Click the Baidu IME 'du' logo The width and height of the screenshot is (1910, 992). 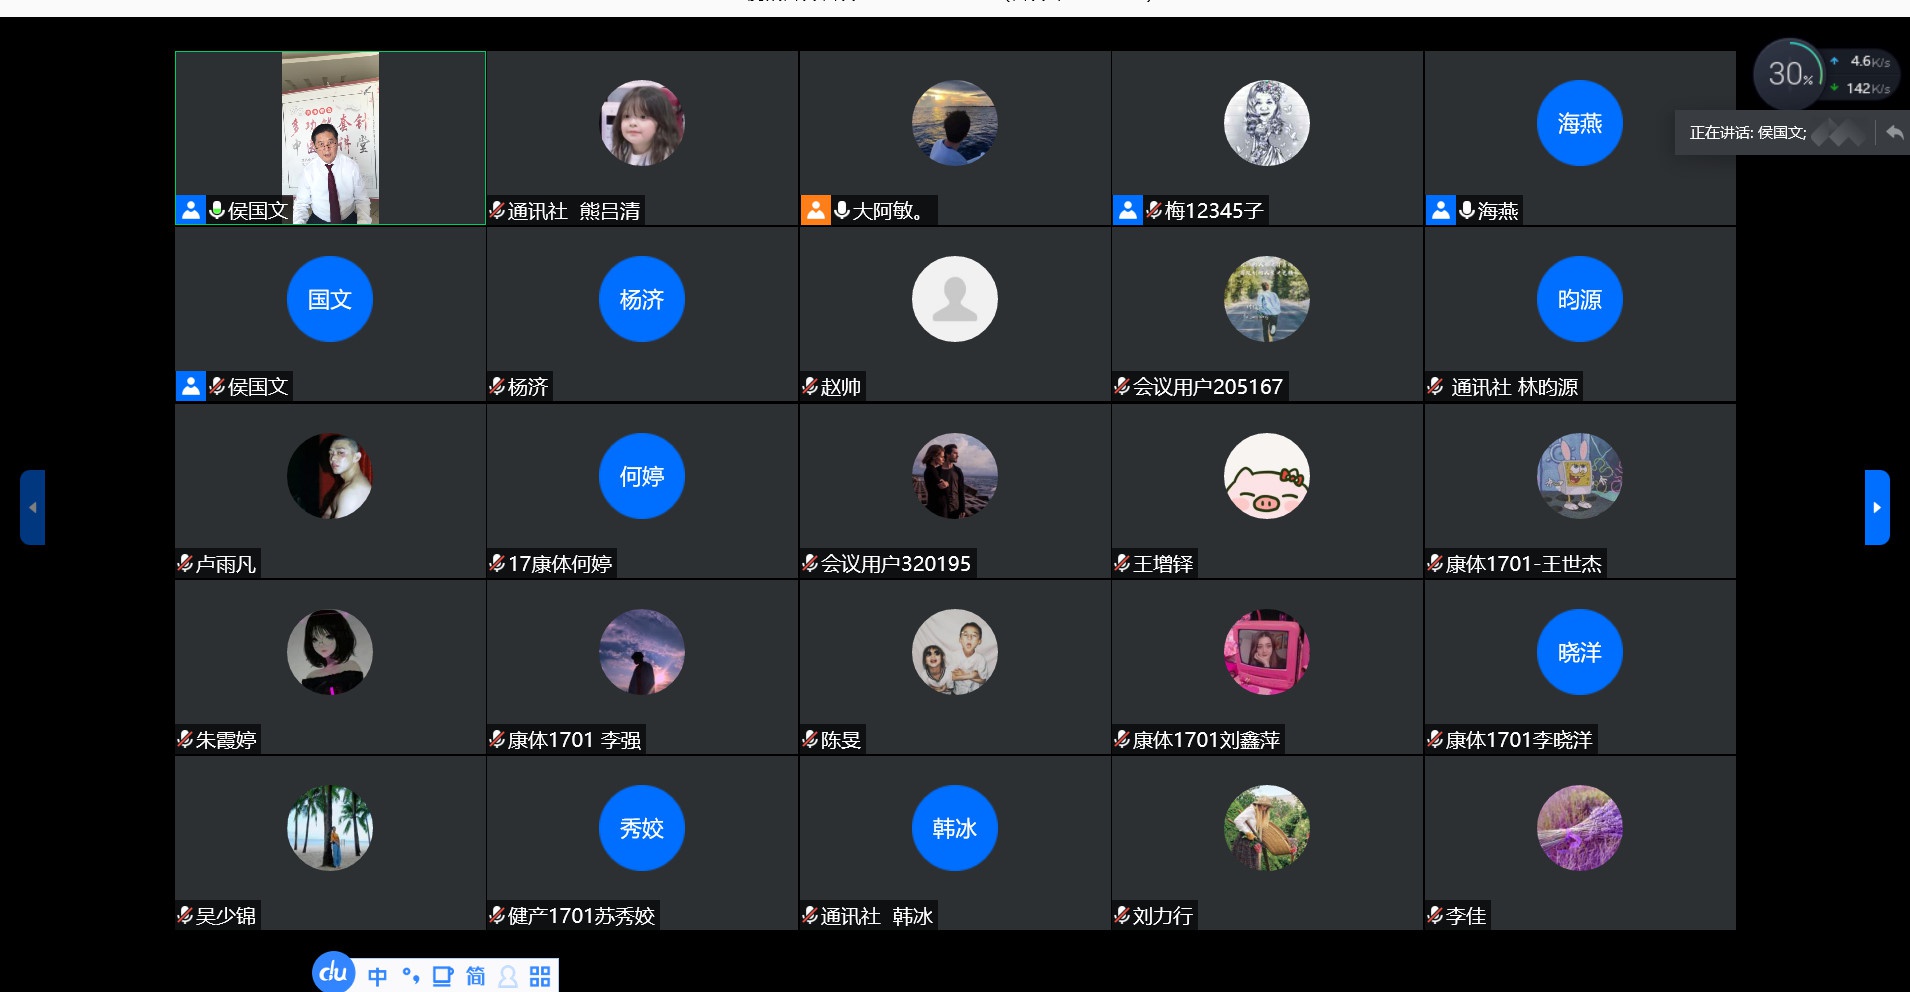[334, 972]
